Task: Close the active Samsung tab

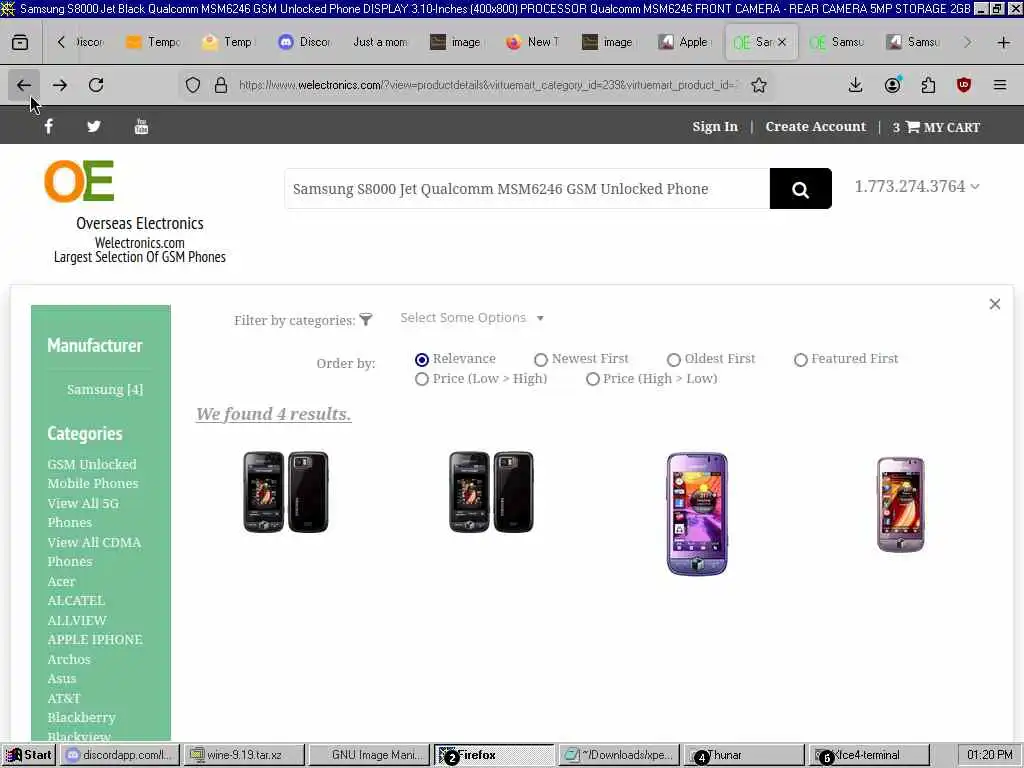Action: [781, 42]
